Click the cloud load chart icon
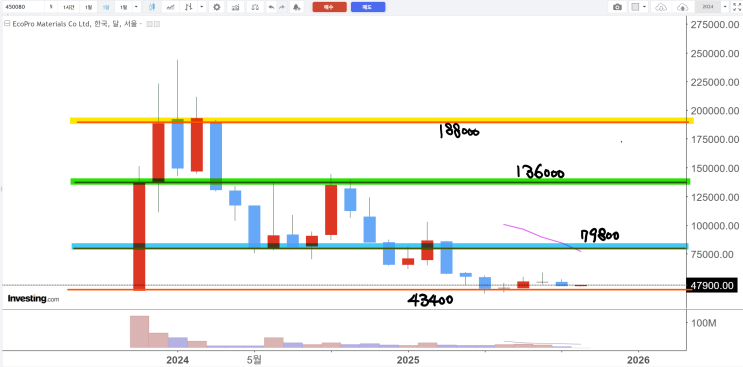Screen dimensions: 743x367 coord(661,7)
